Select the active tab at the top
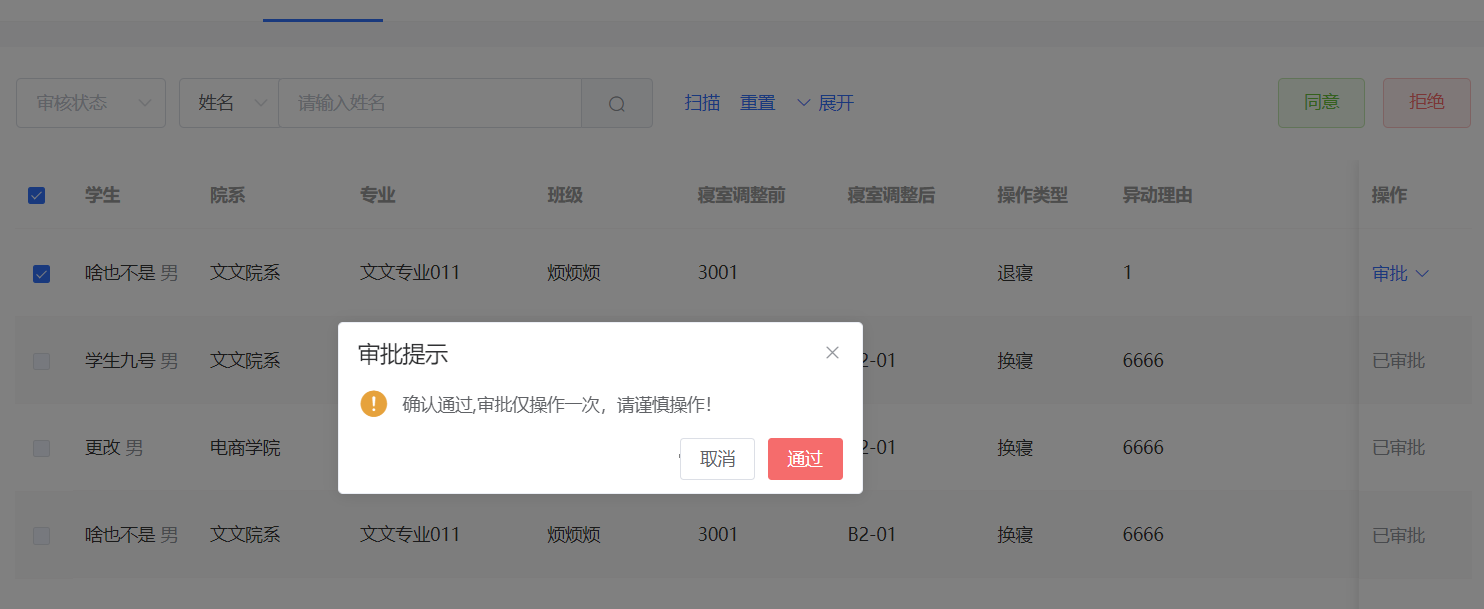 [322, 10]
